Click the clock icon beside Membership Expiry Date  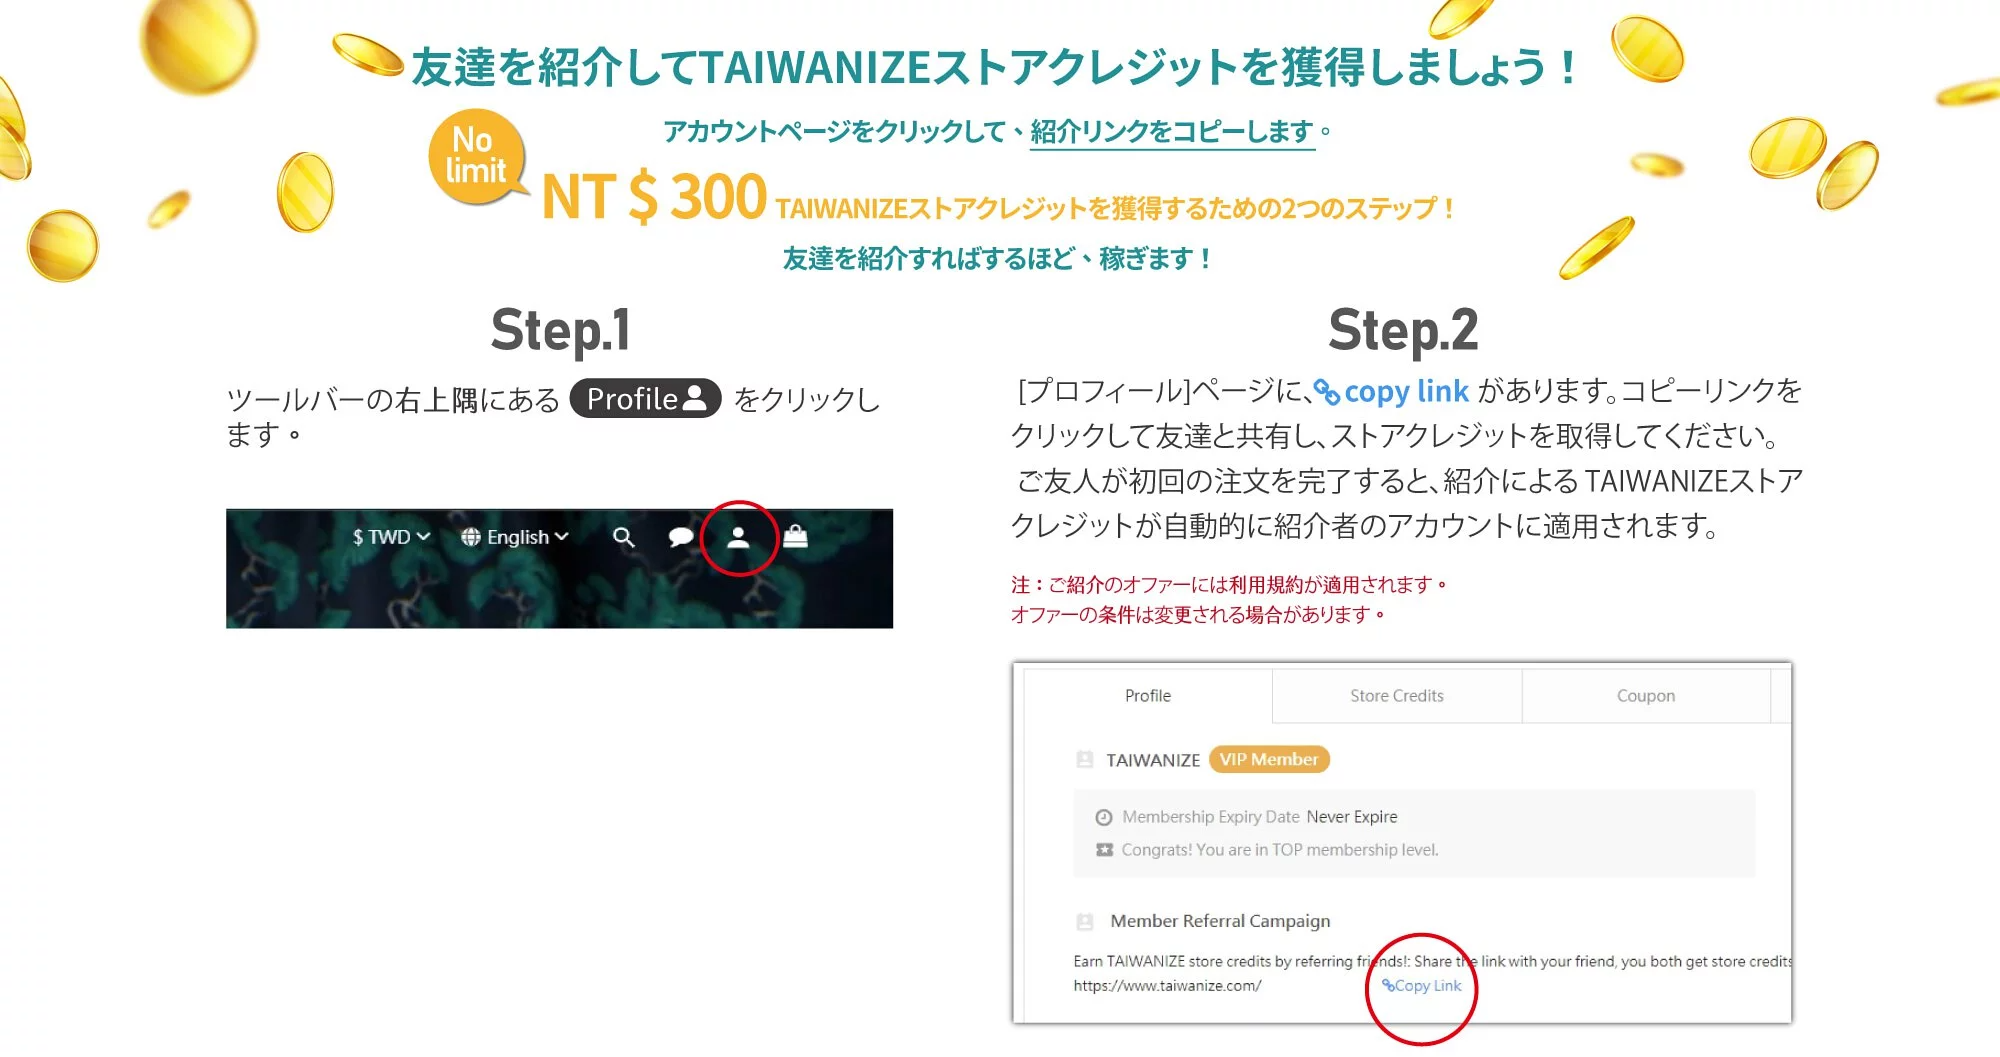tap(1104, 817)
